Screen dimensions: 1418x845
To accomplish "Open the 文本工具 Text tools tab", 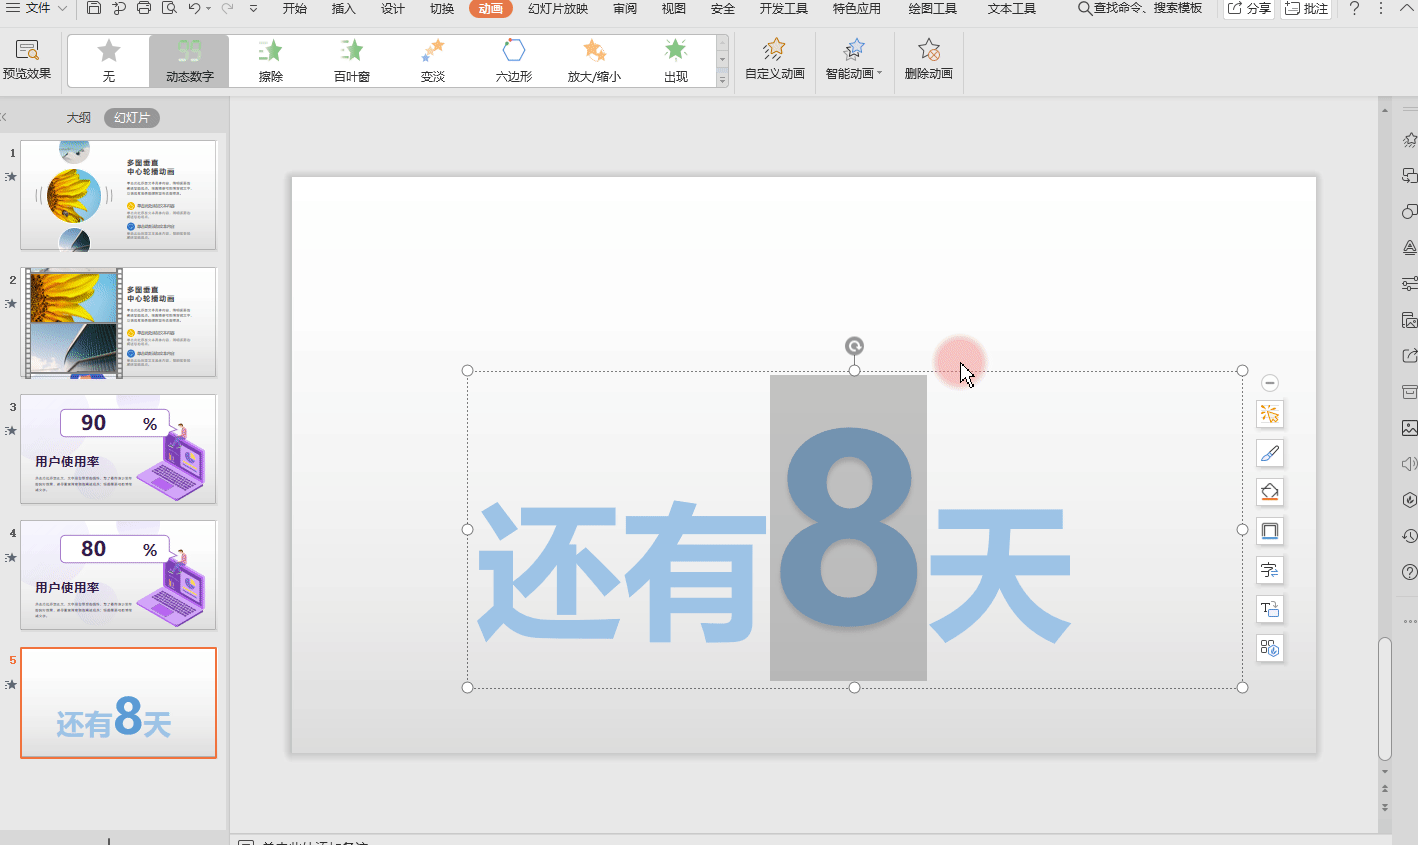I will (x=1012, y=8).
